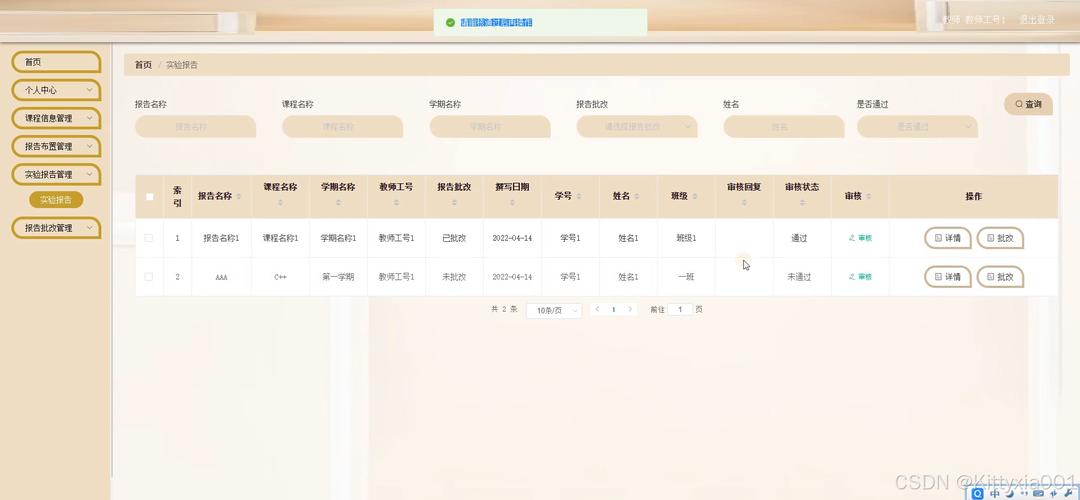Select the 实验报告 submenu item
The width and height of the screenshot is (1080, 500).
pyautogui.click(x=56, y=200)
